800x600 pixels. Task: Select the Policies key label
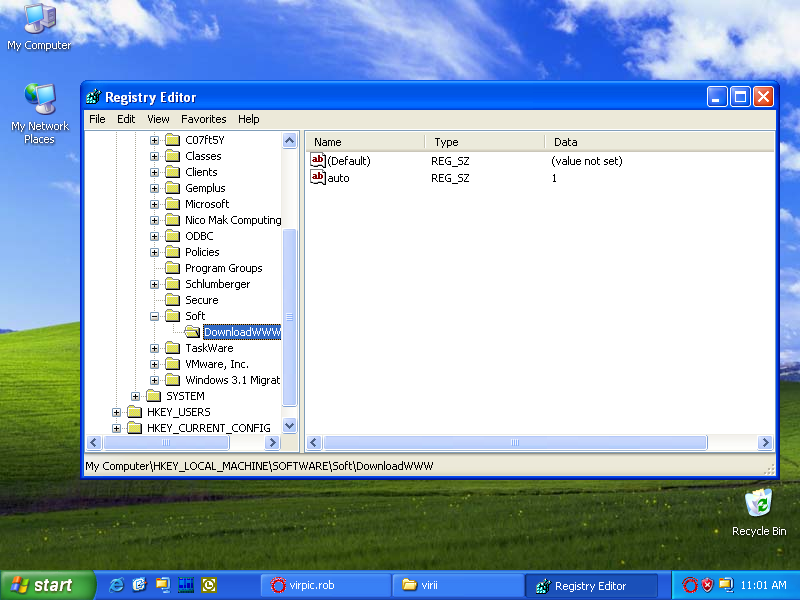click(x=202, y=252)
